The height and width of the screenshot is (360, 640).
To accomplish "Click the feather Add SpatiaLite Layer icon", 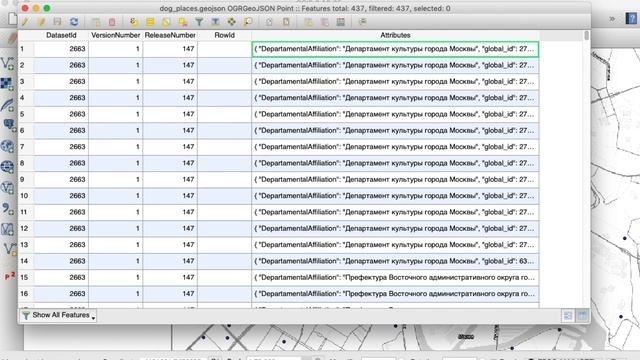I will (x=7, y=105).
